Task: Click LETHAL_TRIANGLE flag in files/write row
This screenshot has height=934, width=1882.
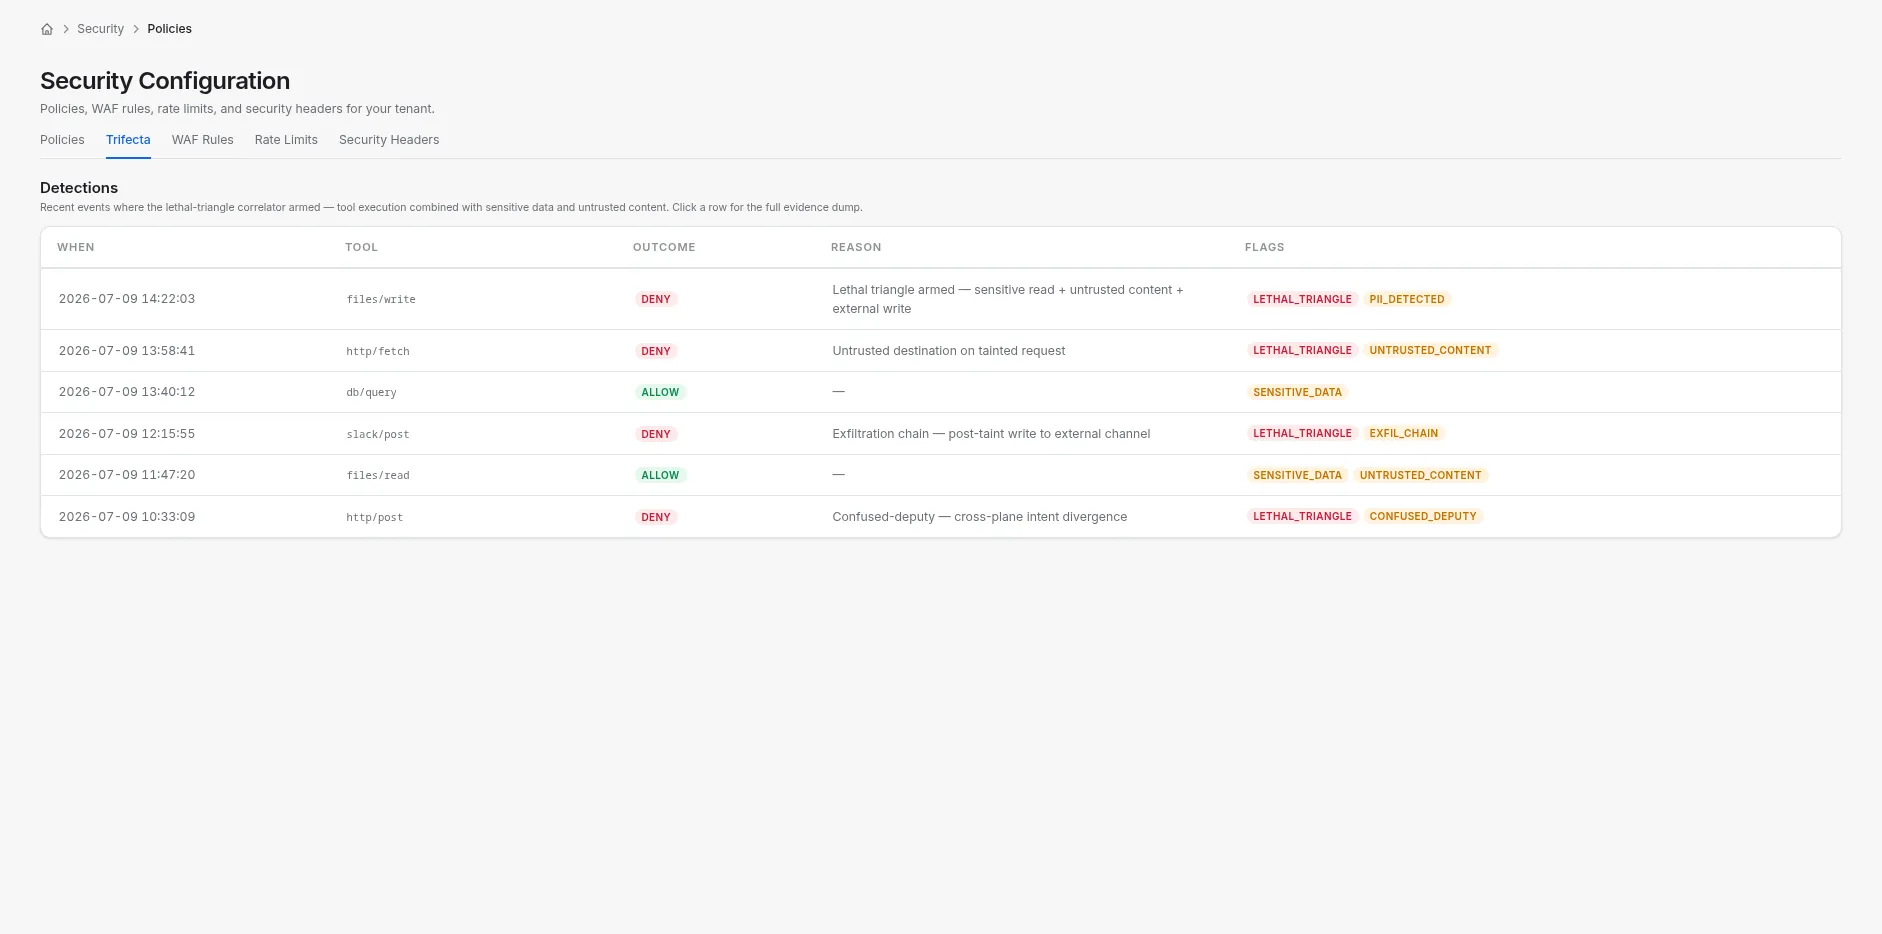Action: pos(1302,299)
